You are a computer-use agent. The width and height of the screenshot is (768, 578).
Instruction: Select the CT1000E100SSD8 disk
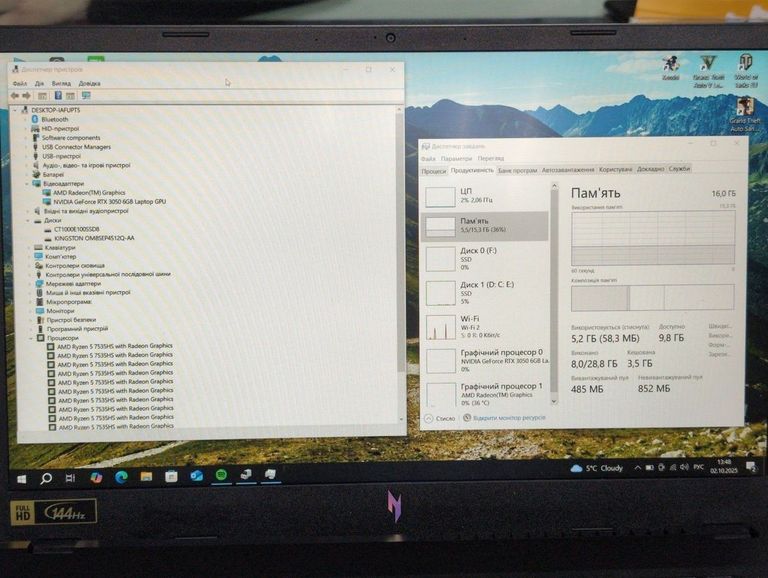click(x=76, y=229)
